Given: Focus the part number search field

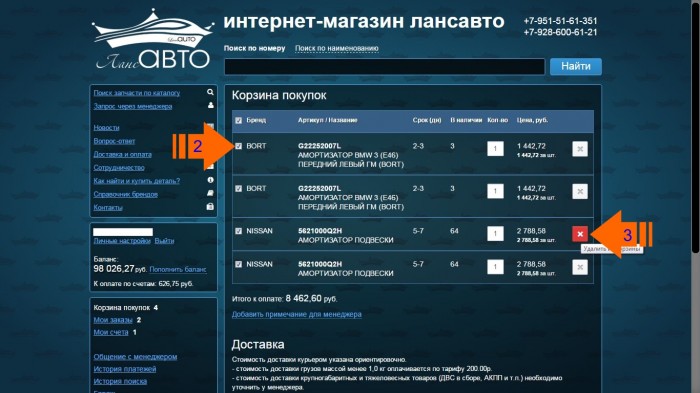Looking at the screenshot, I should (384, 67).
